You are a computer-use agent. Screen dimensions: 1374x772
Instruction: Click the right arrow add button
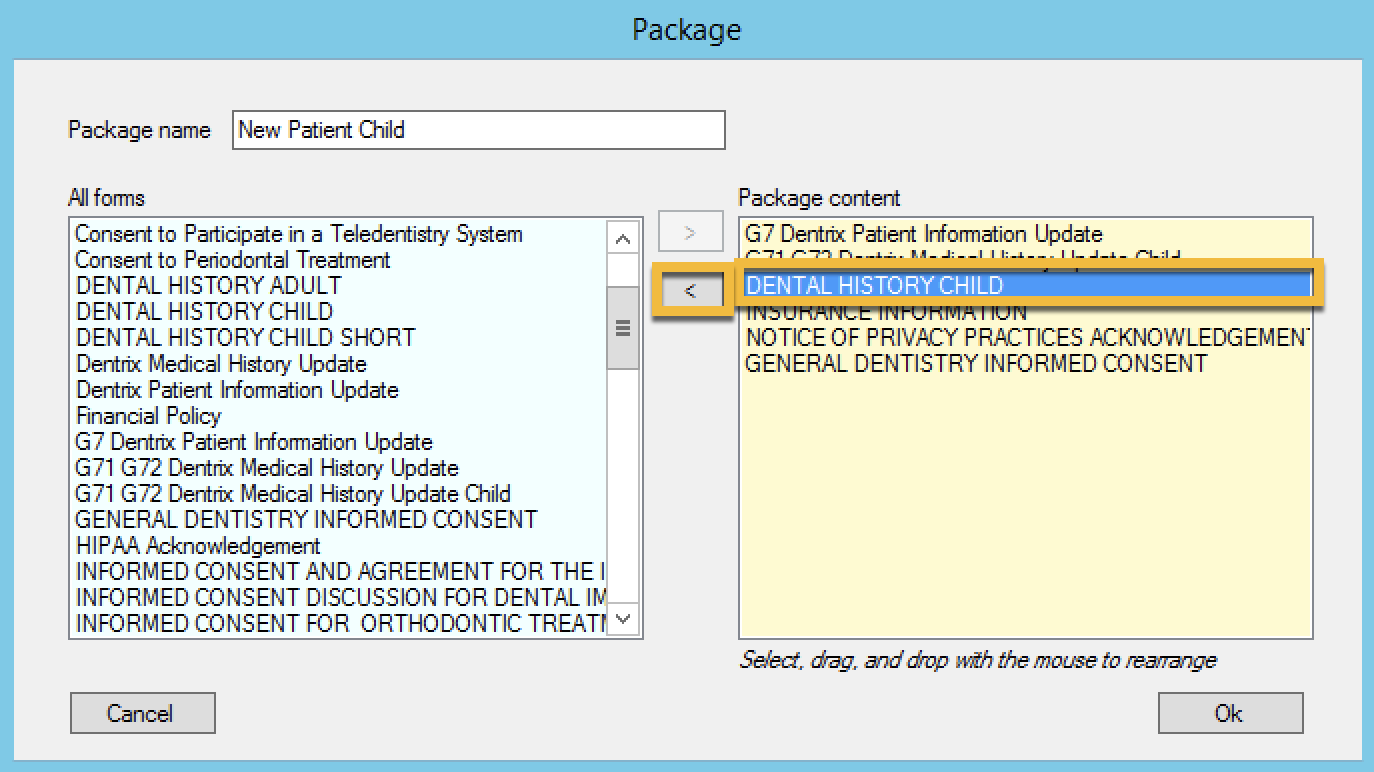(x=690, y=234)
